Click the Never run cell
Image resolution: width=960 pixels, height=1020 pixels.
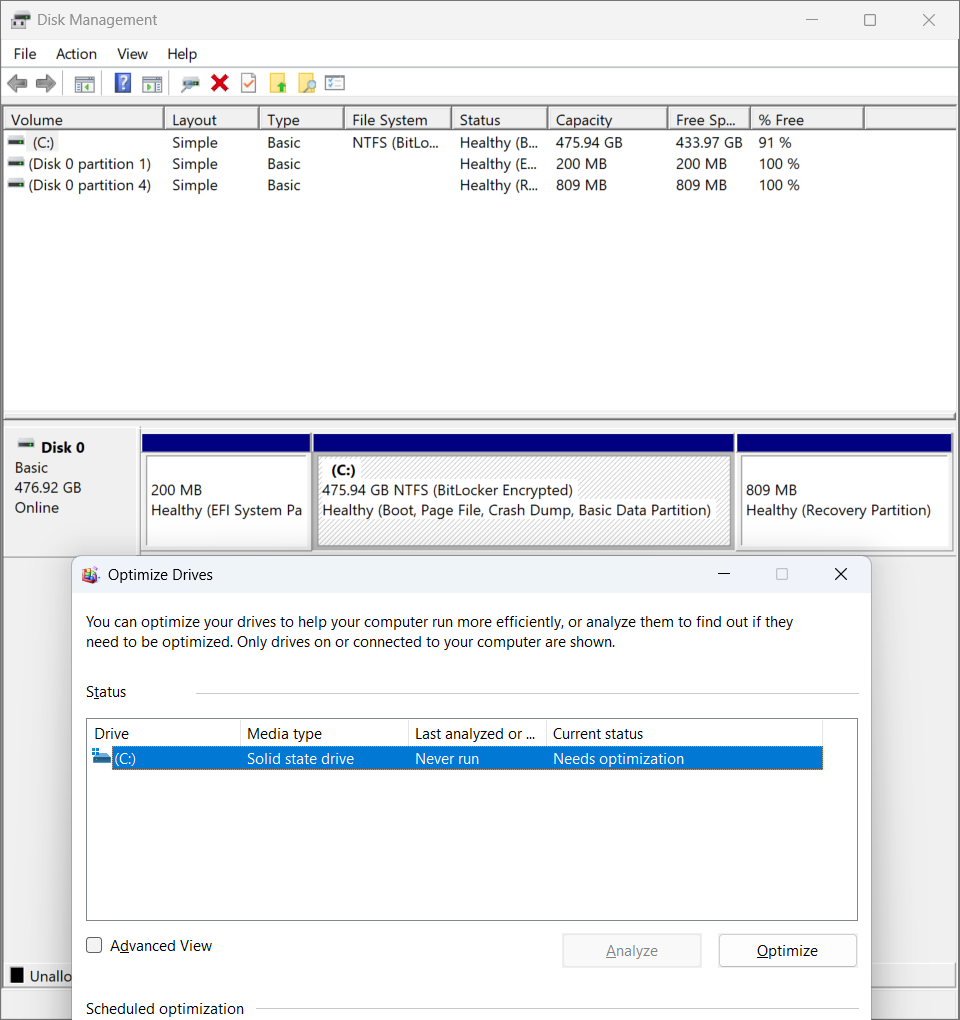click(447, 758)
